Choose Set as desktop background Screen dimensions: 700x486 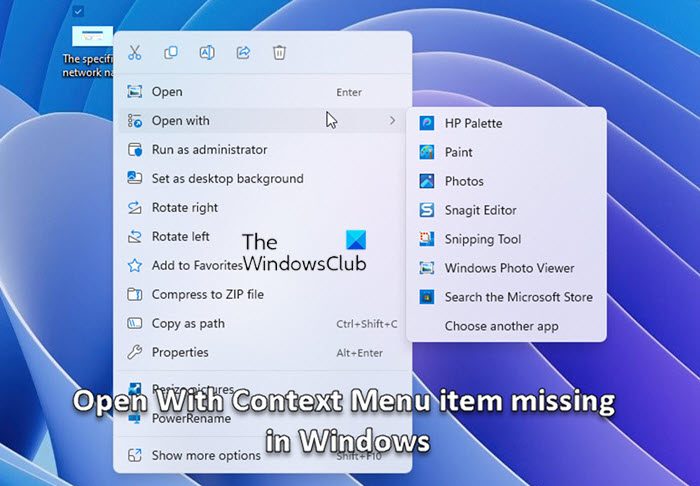coord(262,179)
